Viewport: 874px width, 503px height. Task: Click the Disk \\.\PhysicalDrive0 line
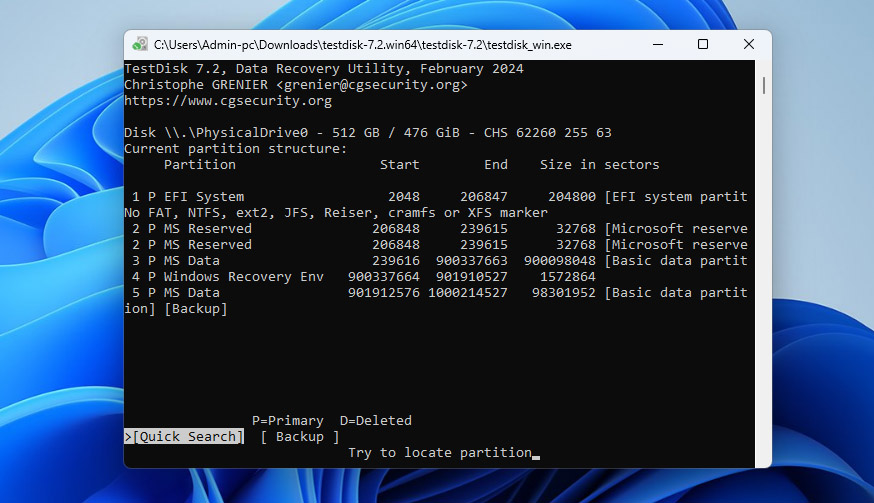point(368,133)
